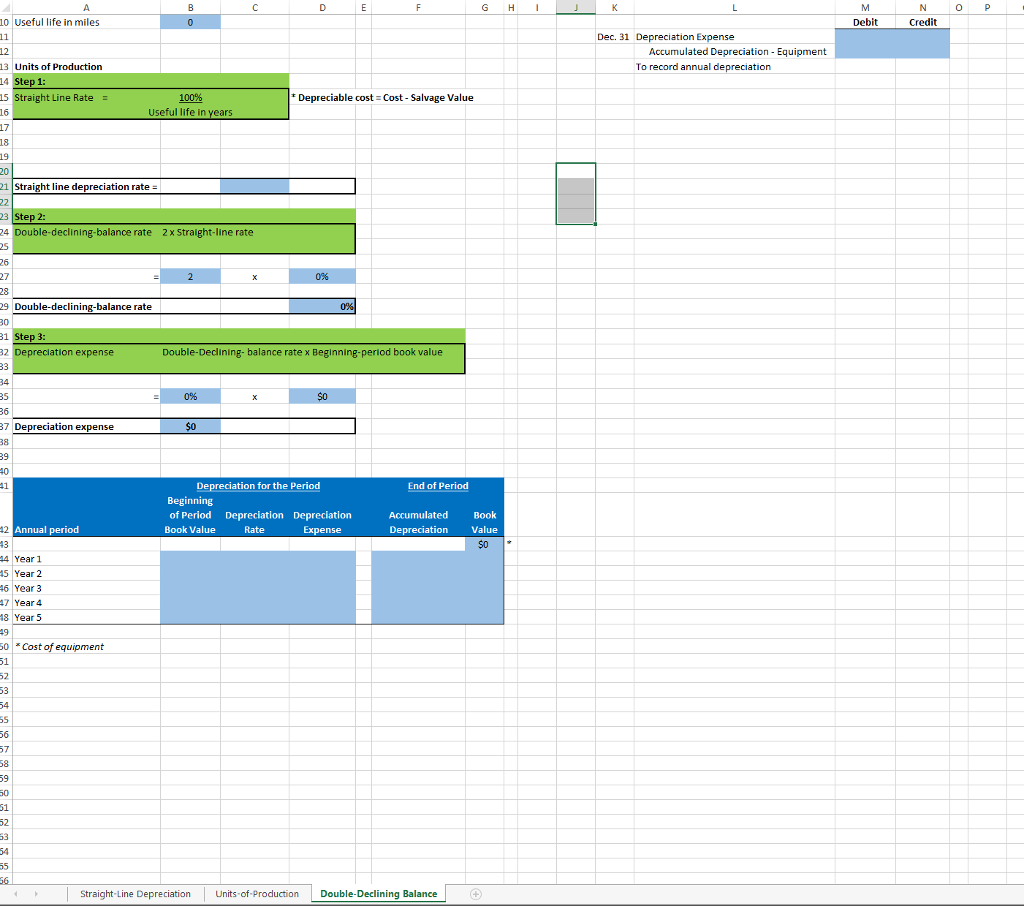Click the 0% cell in row 27
Viewport: 1024px width, 906px height.
point(323,276)
